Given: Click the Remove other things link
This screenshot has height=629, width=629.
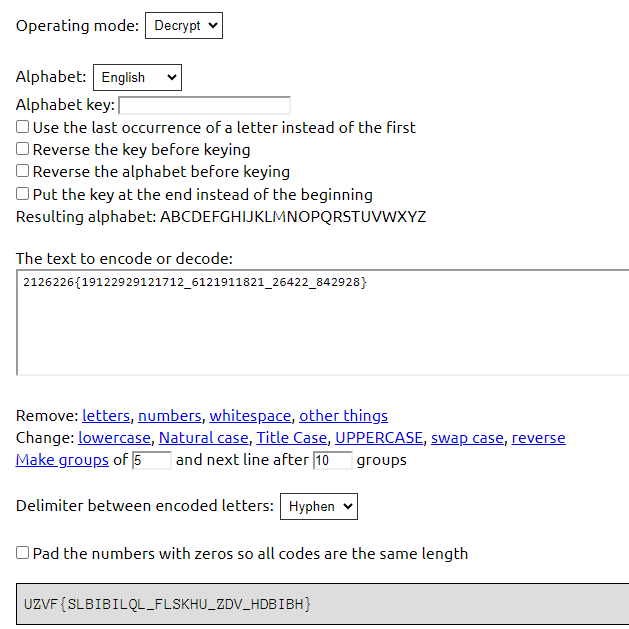Looking at the screenshot, I should (343, 416).
